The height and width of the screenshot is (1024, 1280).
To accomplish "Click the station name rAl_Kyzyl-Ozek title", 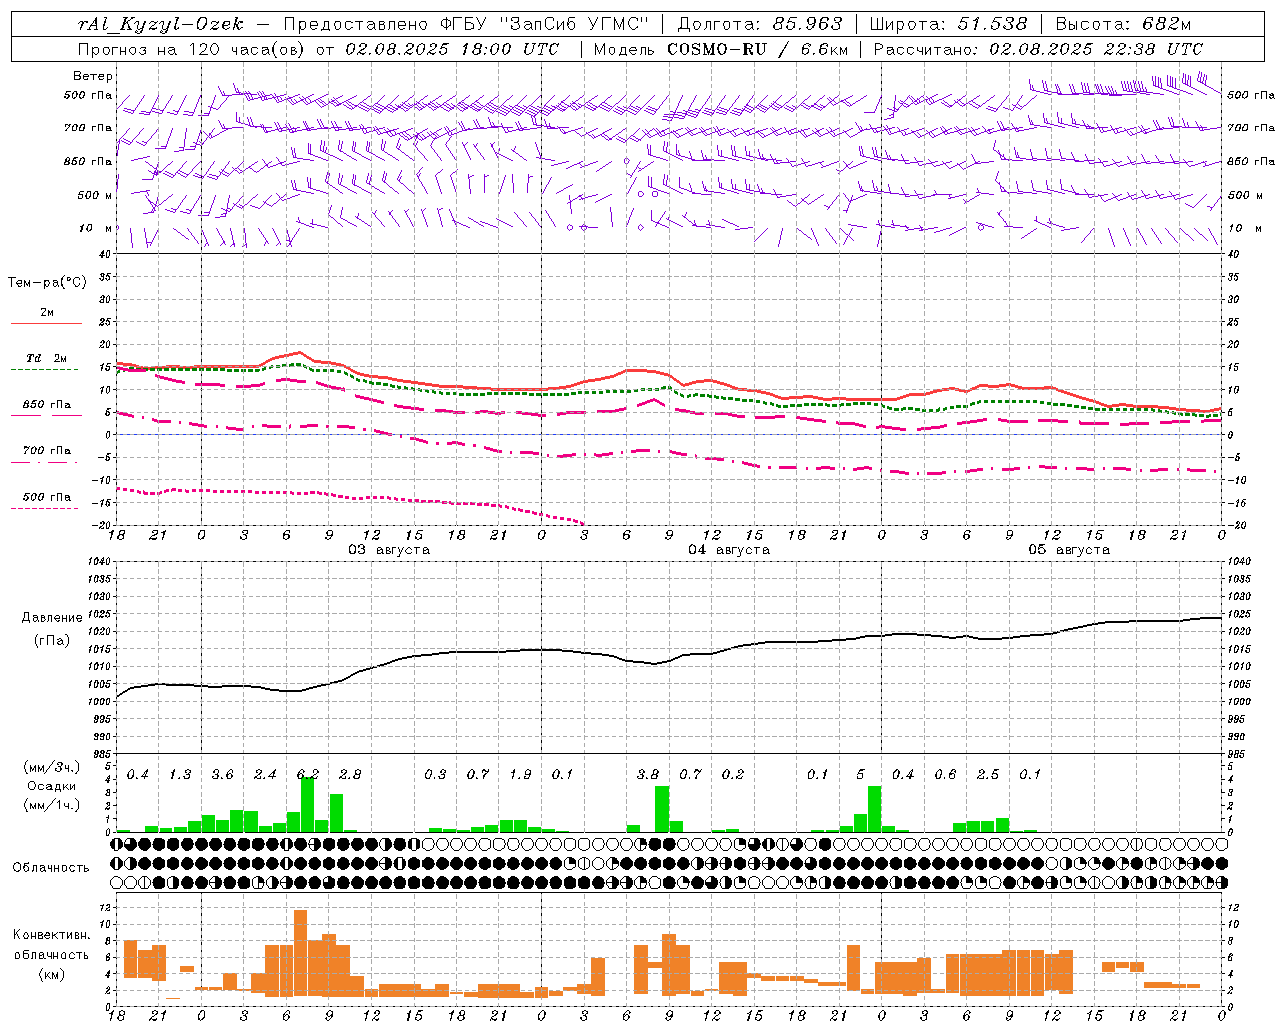I will [x=160, y=24].
